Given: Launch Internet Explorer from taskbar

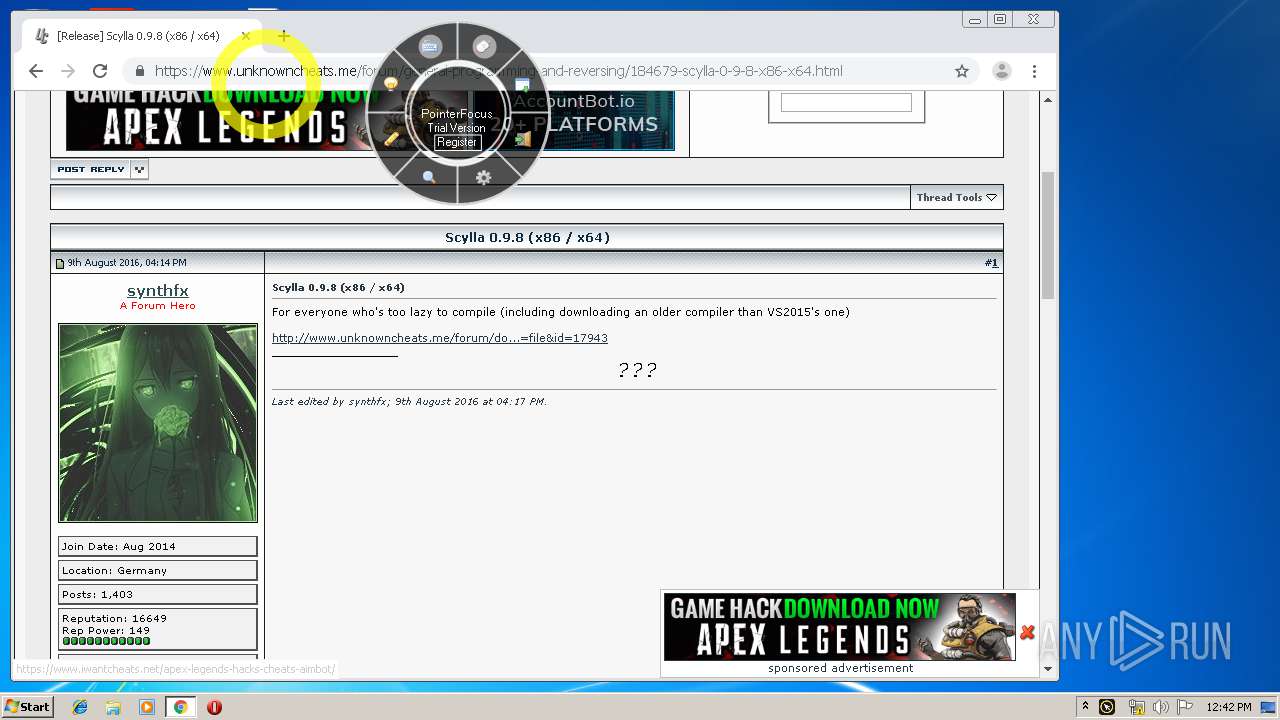Looking at the screenshot, I should click(80, 707).
